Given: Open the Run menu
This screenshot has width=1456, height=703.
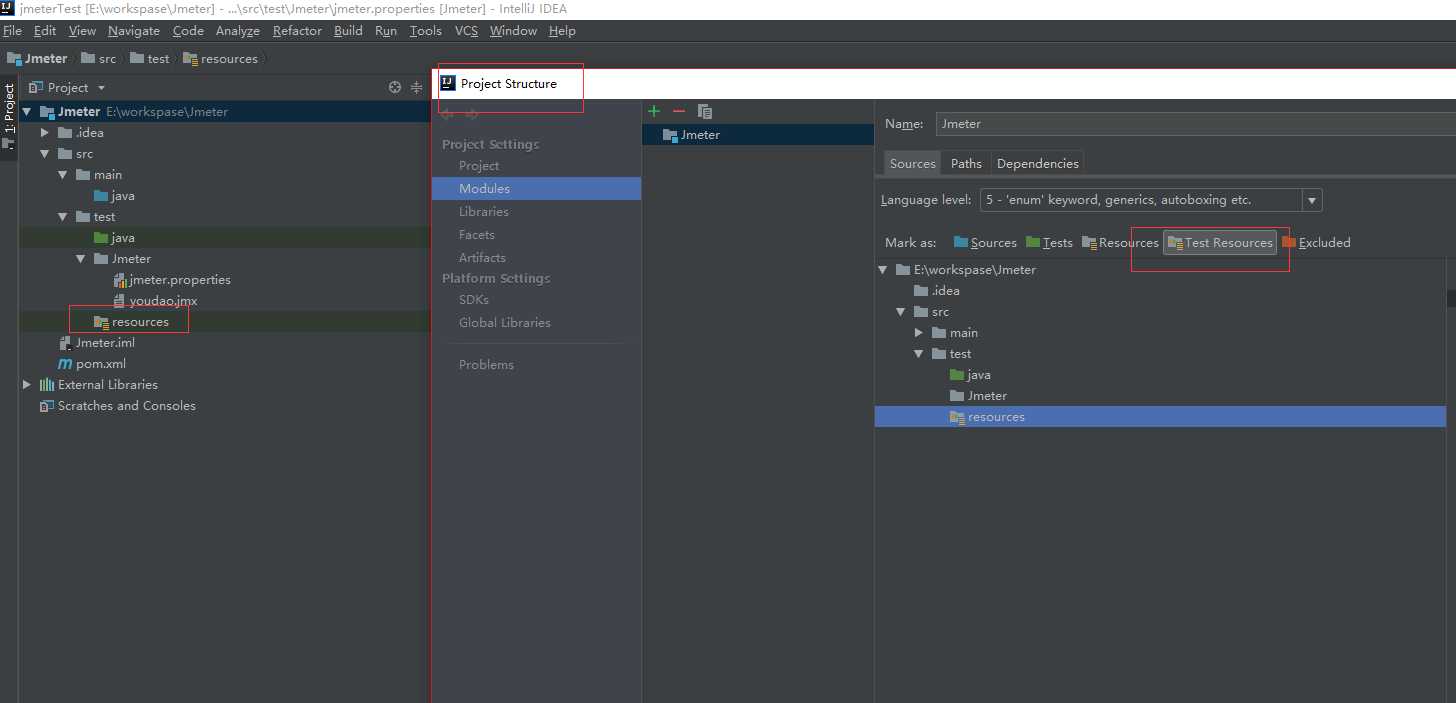Looking at the screenshot, I should click(x=386, y=30).
